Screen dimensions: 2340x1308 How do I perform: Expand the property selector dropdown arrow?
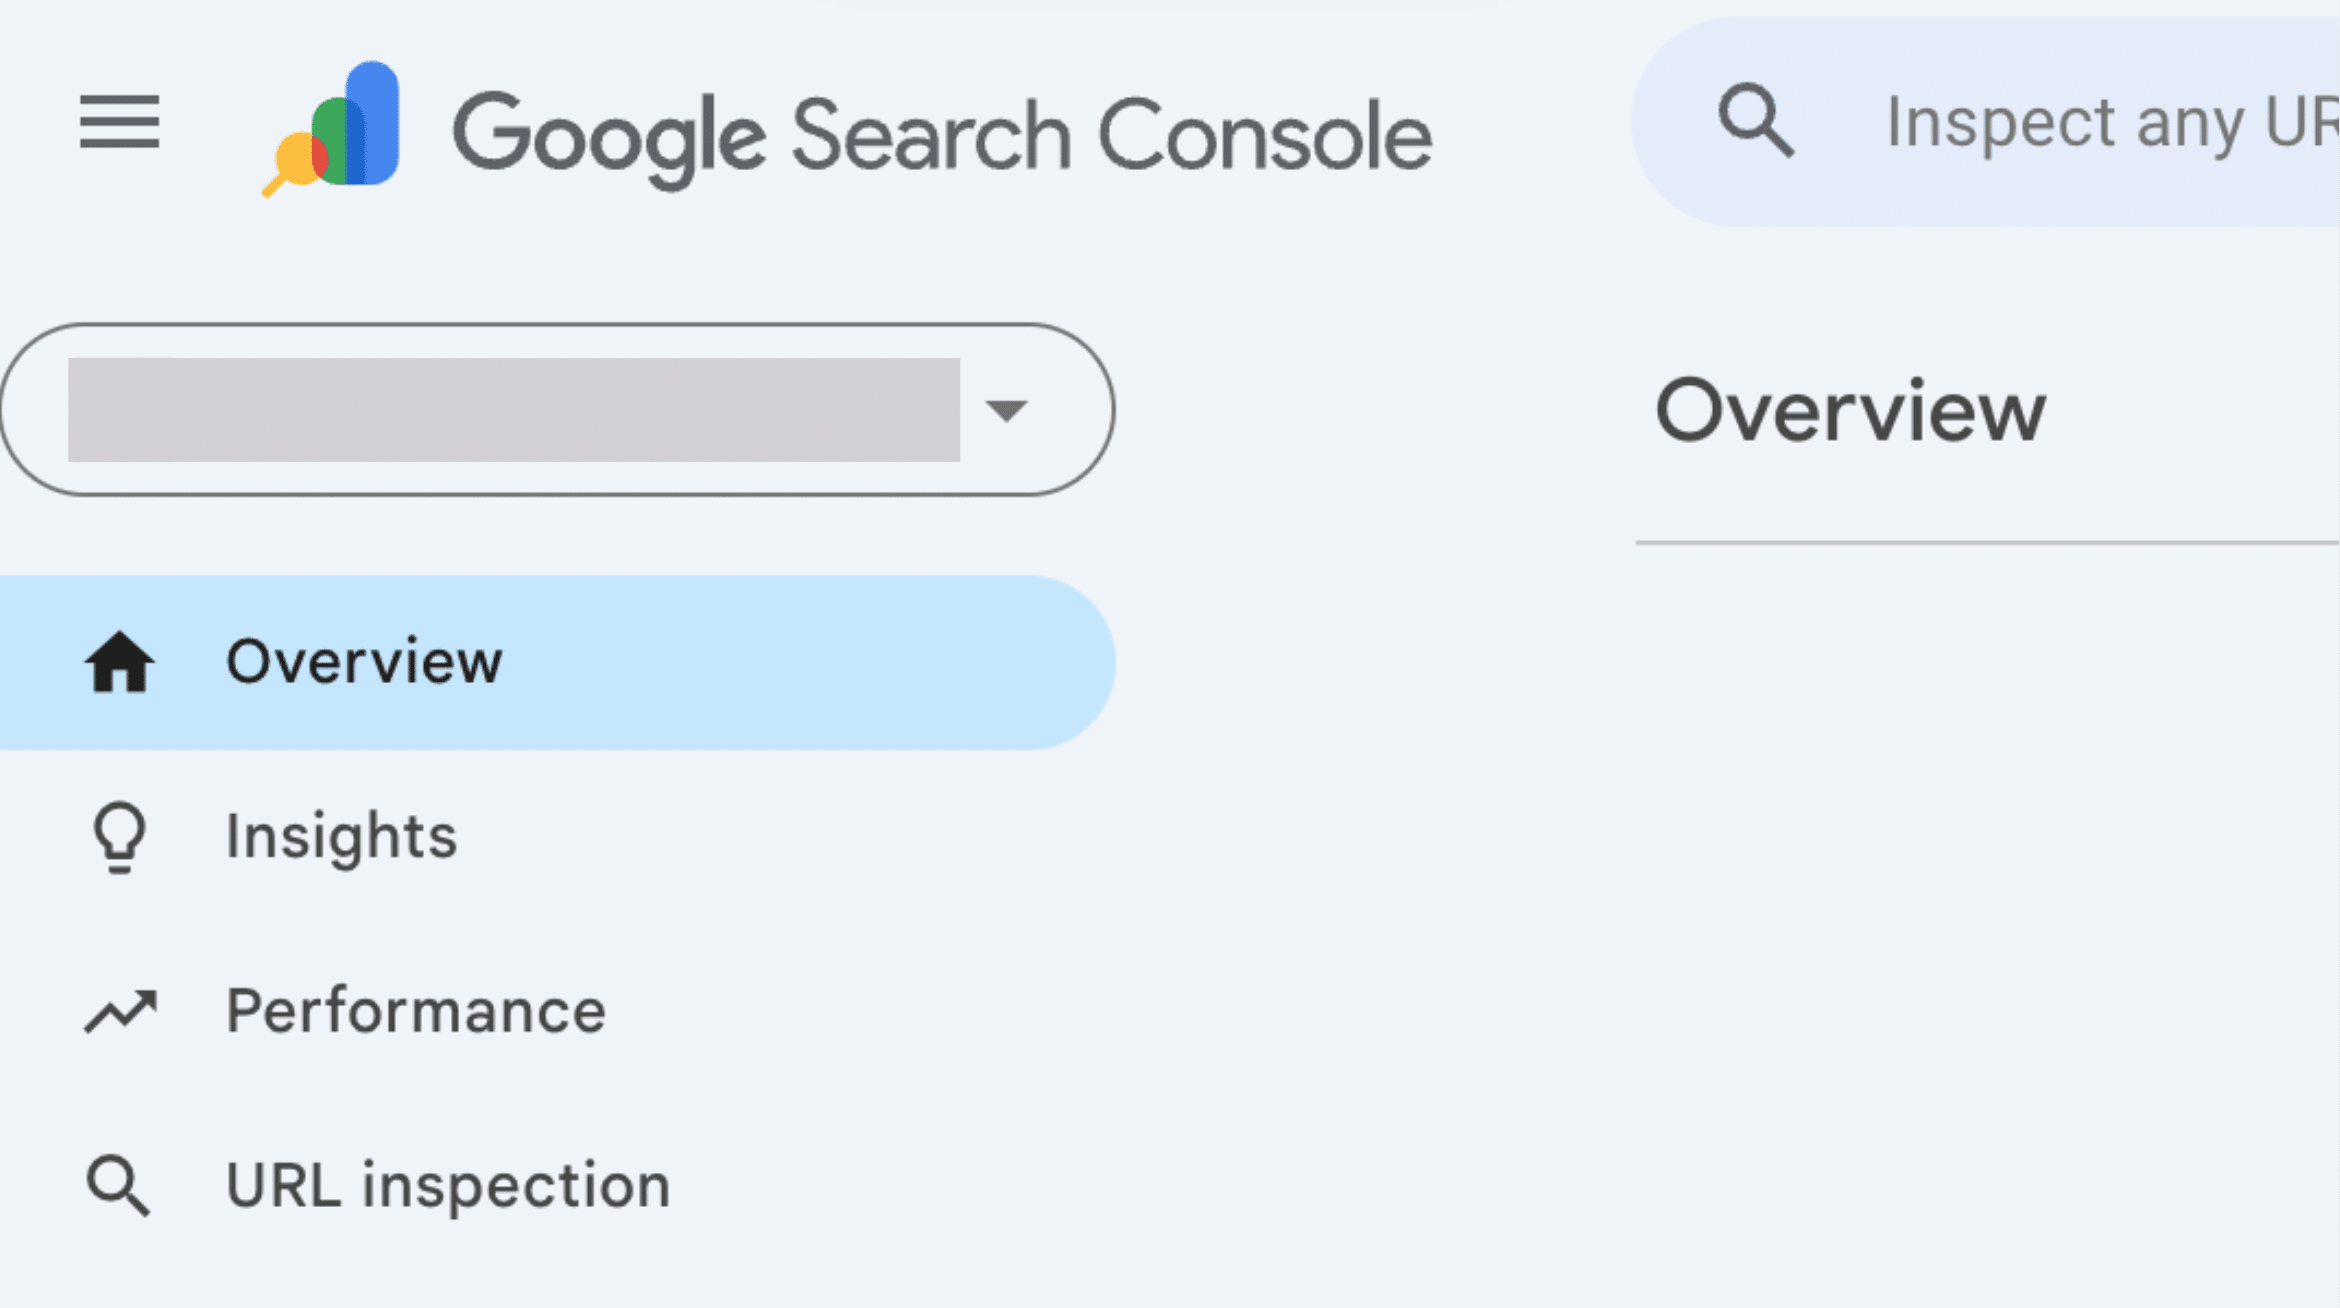(1005, 410)
